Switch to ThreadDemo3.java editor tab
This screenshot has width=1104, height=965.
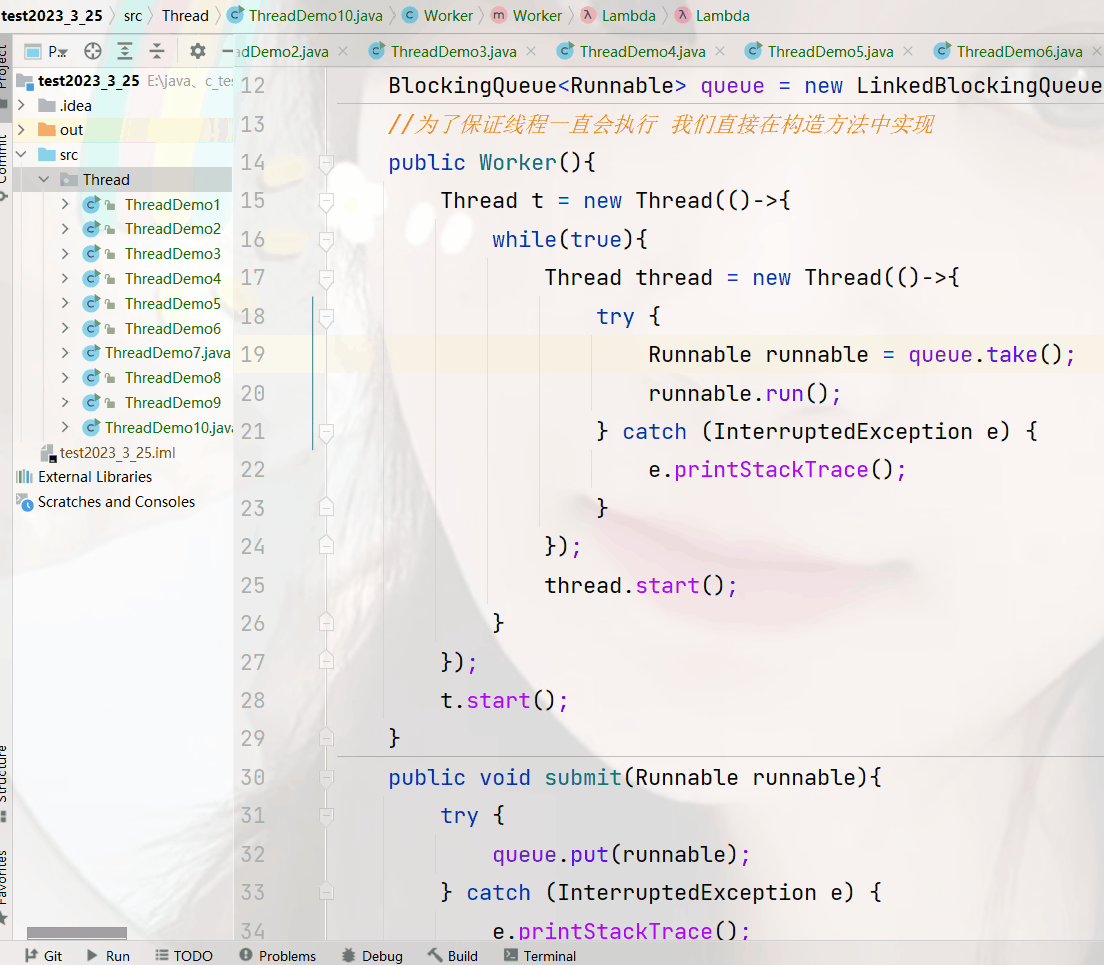pos(453,51)
